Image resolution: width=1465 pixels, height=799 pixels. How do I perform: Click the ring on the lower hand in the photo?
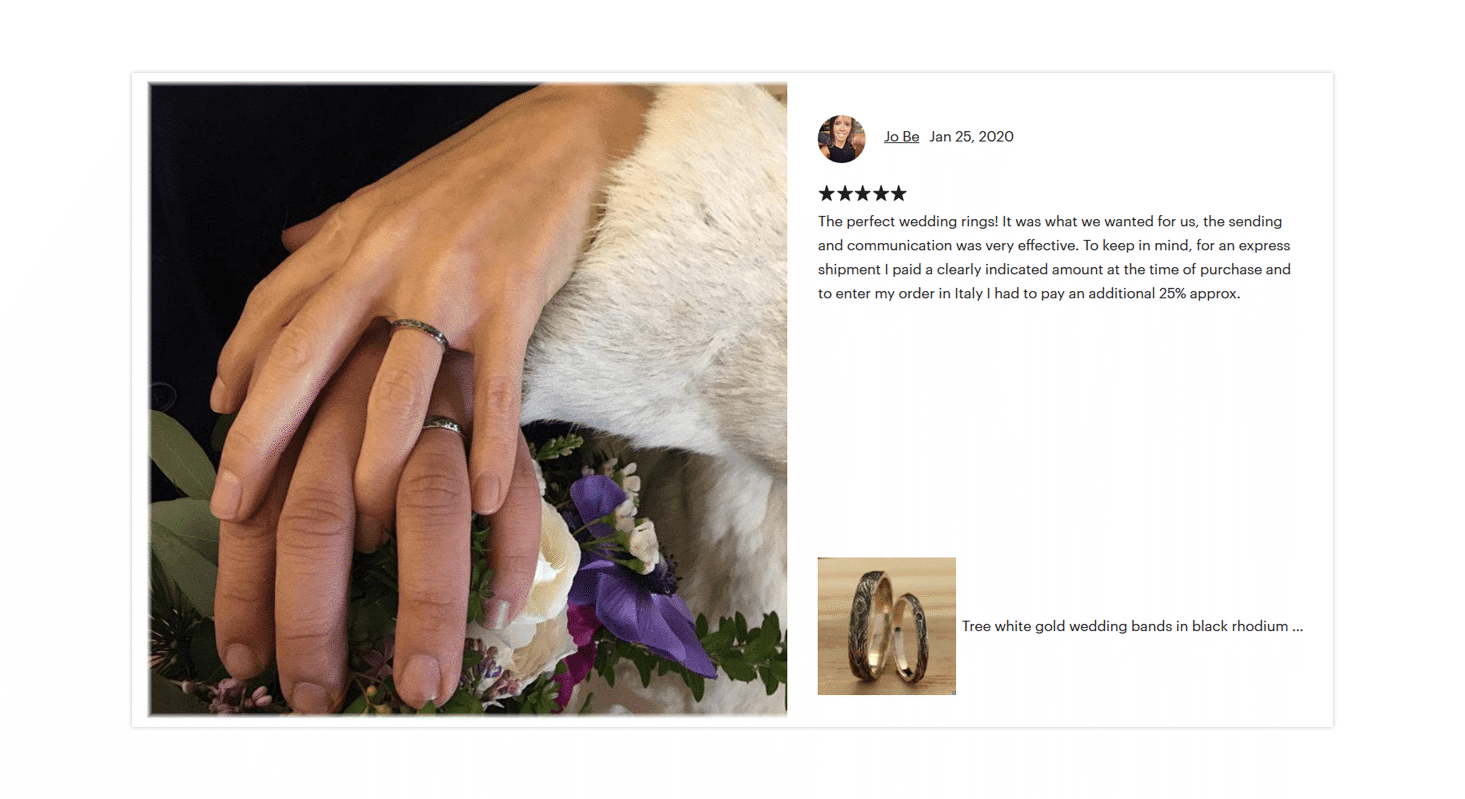[x=441, y=424]
